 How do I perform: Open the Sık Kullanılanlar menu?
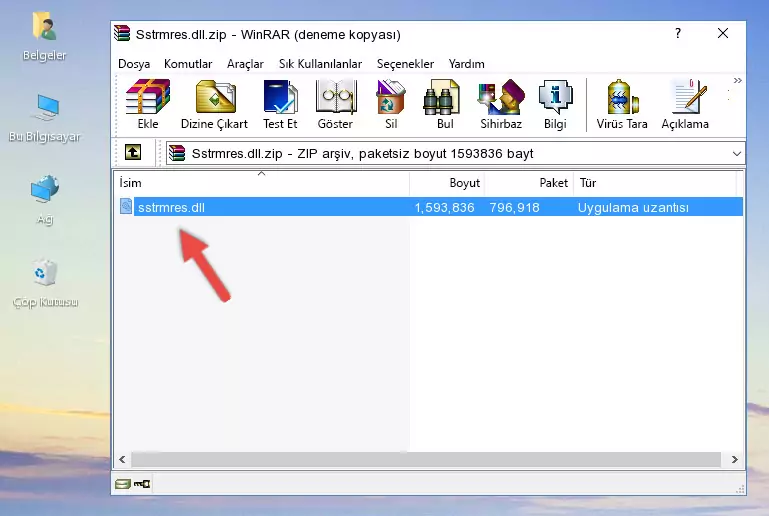click(x=320, y=64)
